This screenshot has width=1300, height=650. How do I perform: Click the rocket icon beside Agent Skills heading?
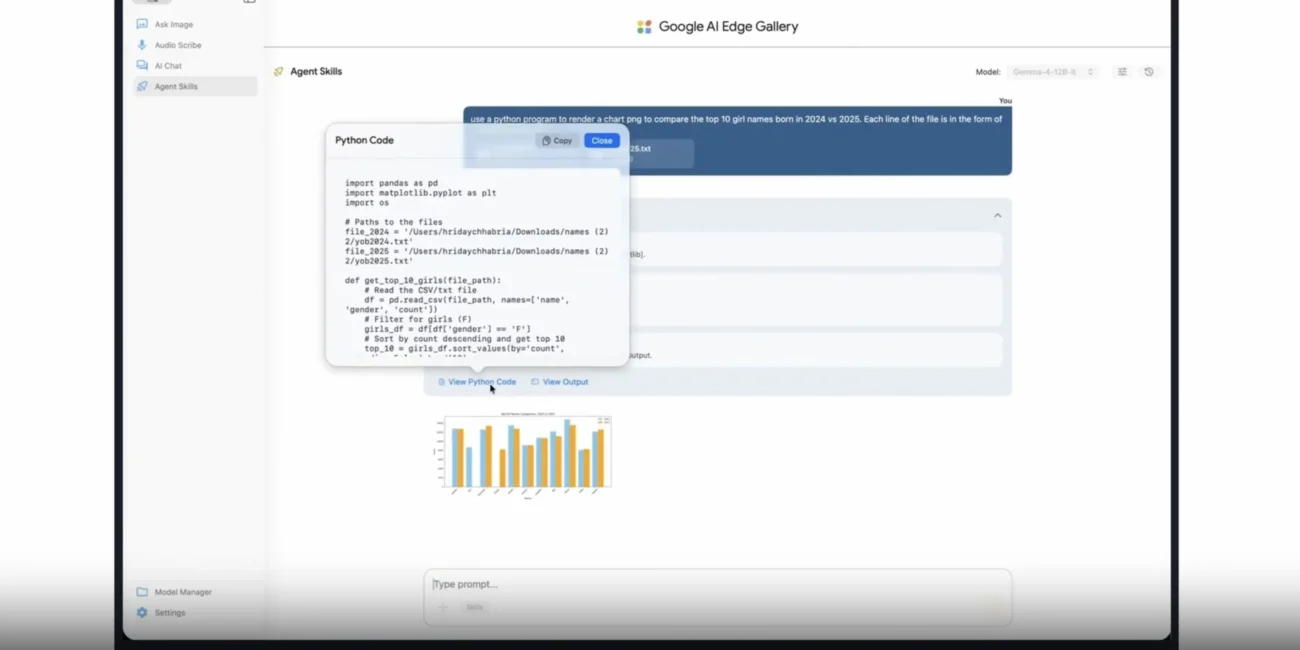tap(279, 72)
